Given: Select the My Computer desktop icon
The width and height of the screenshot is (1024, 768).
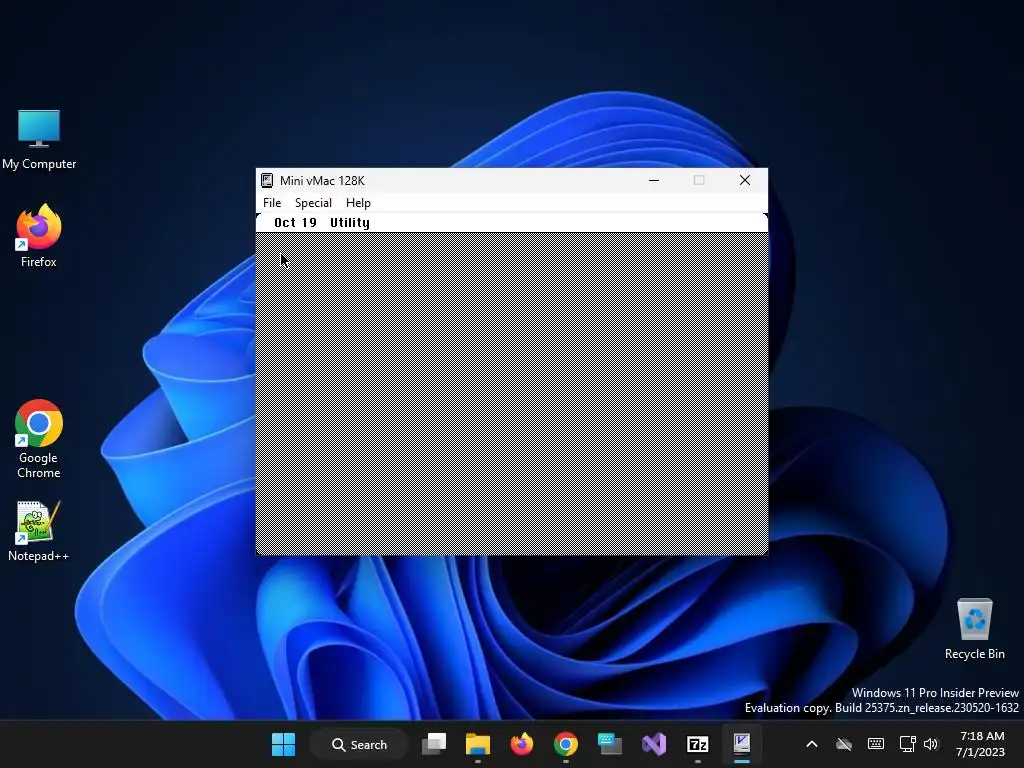Looking at the screenshot, I should (x=39, y=140).
